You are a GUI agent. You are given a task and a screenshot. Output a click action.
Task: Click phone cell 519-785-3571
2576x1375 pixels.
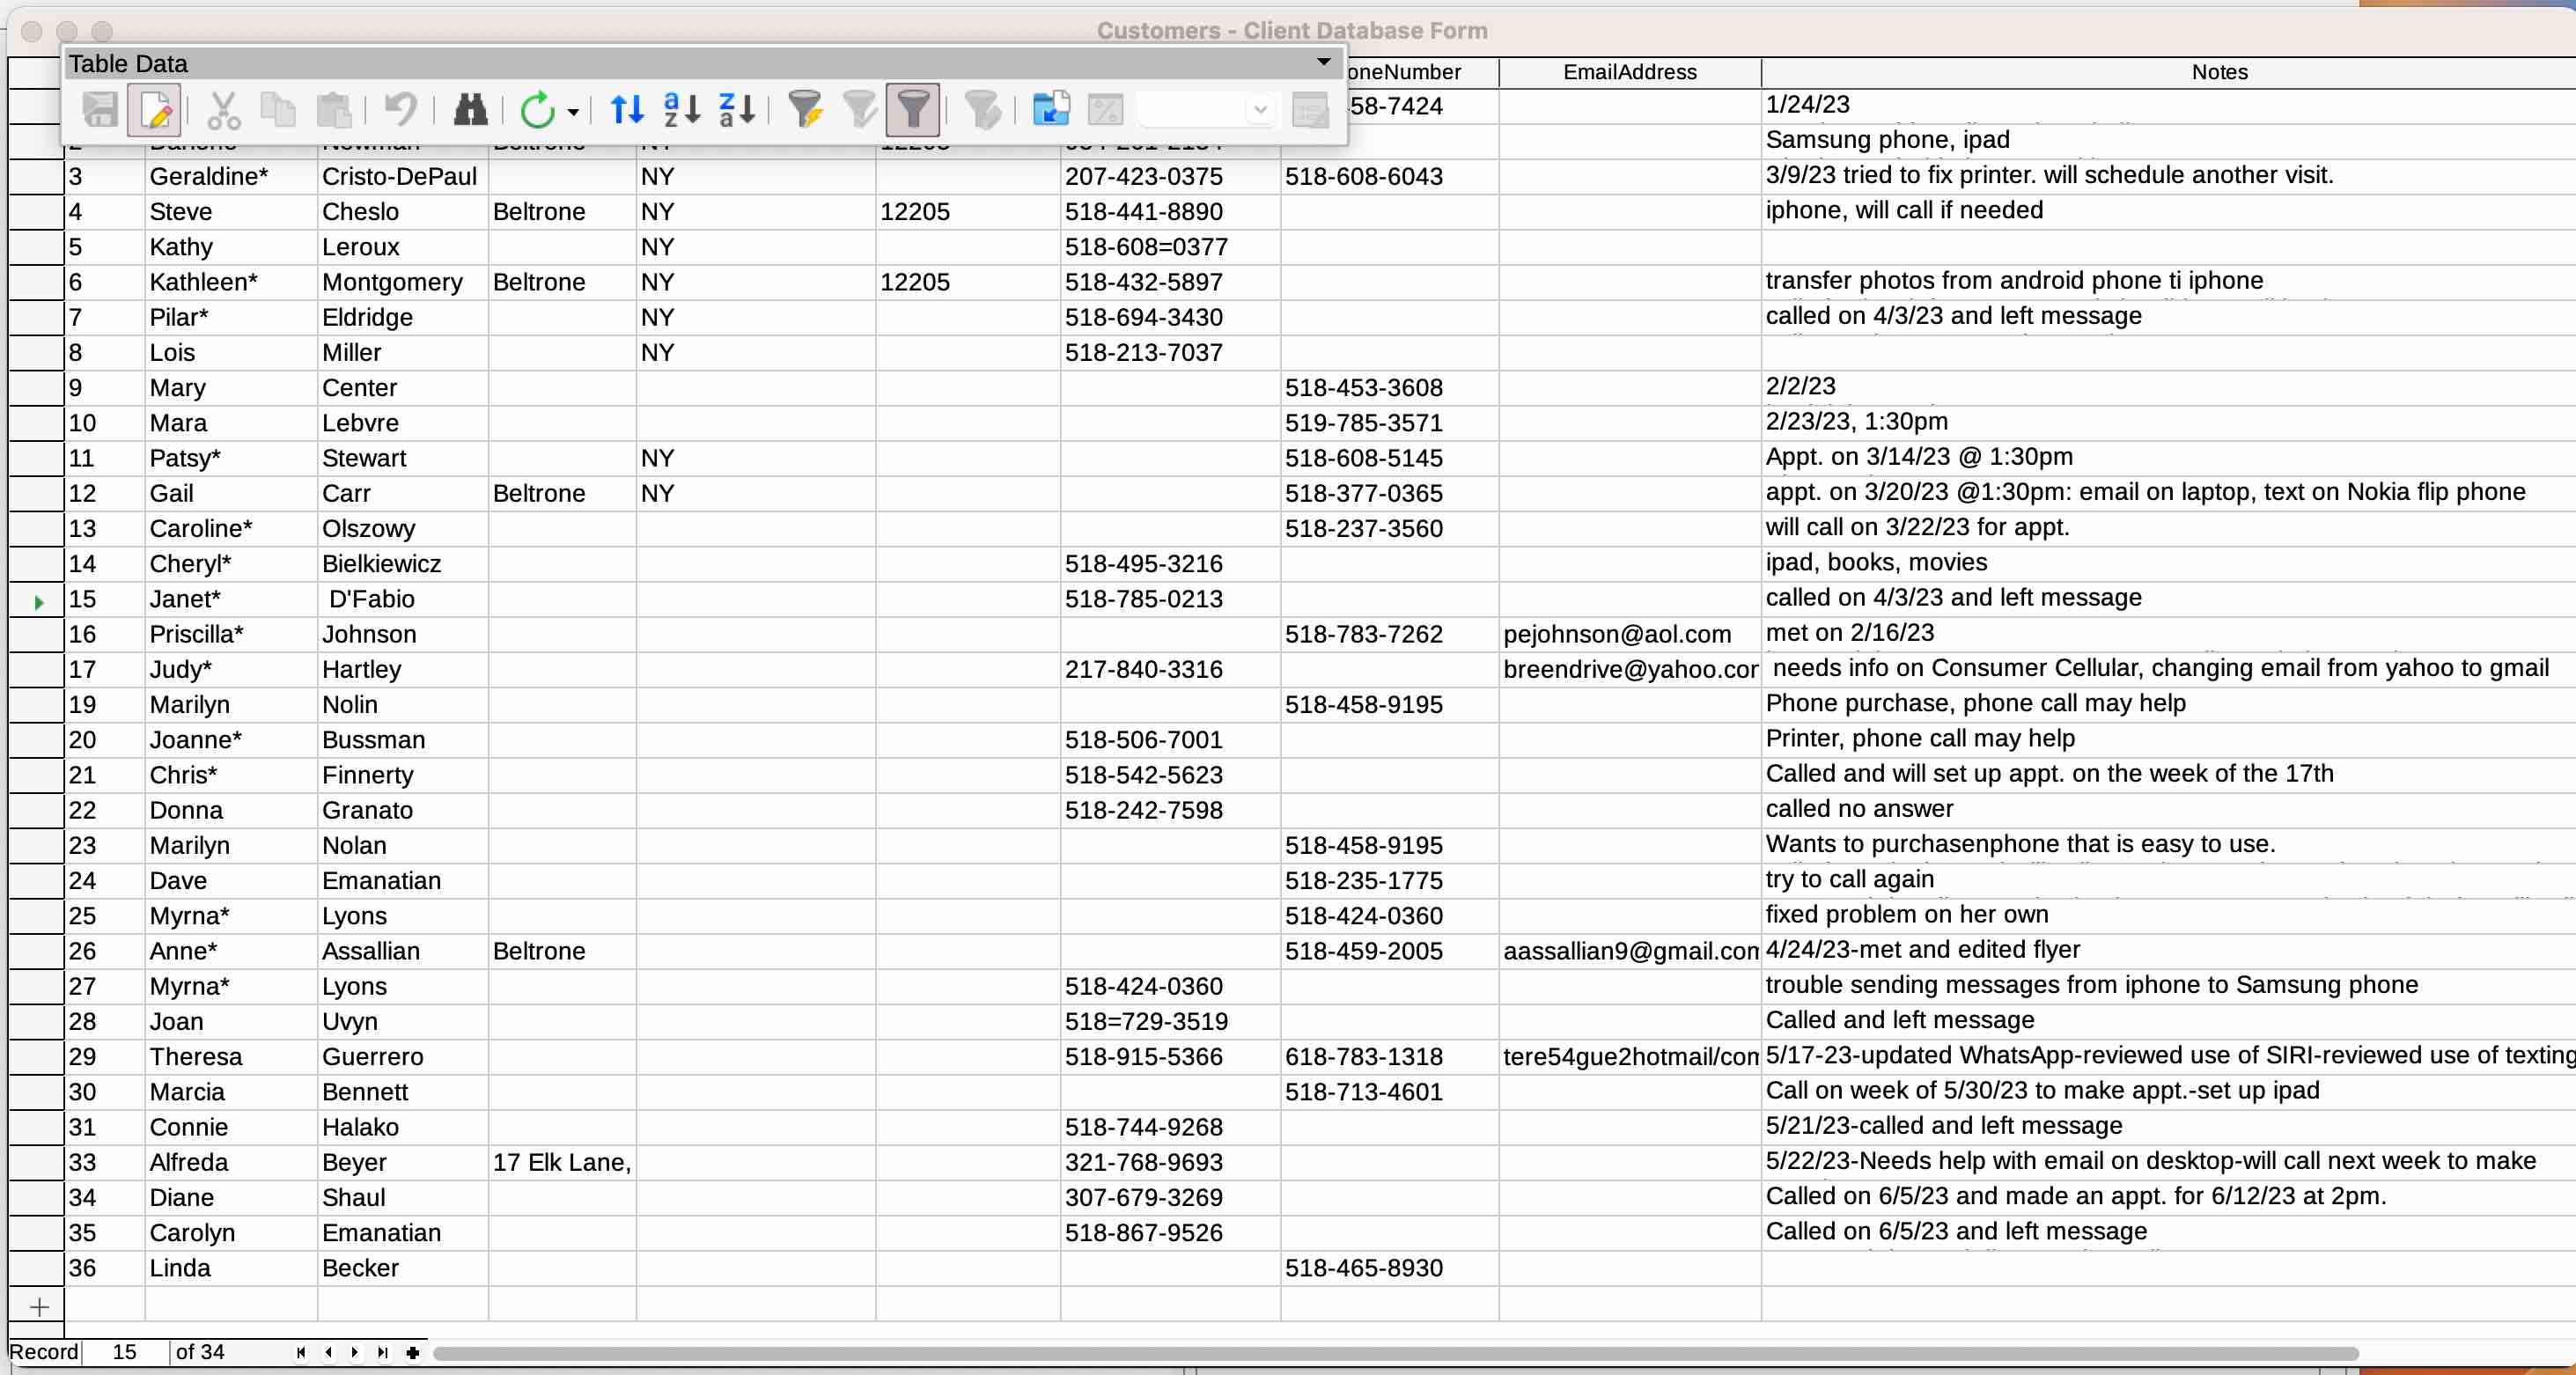click(1389, 423)
